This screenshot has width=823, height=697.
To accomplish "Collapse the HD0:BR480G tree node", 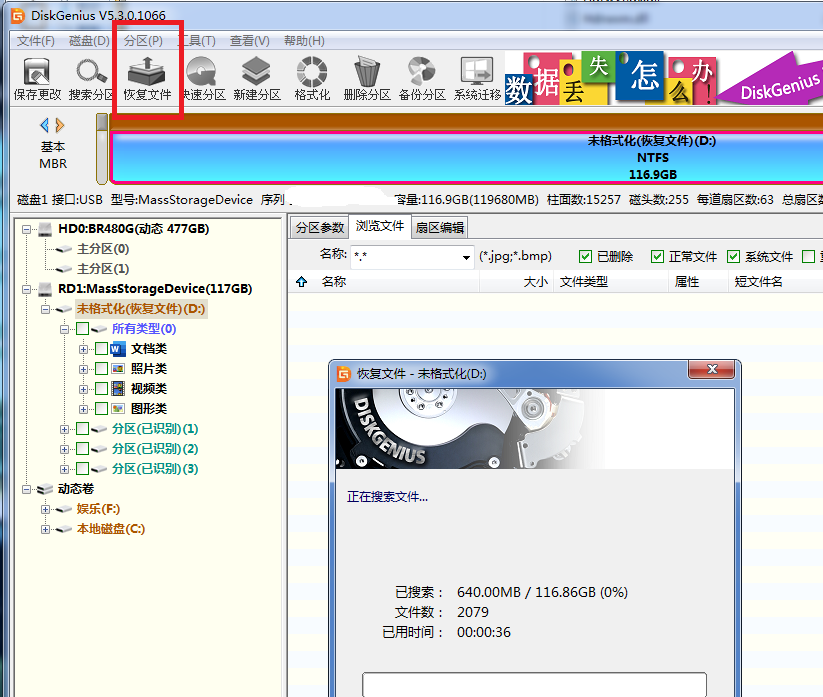I will pyautogui.click(x=26, y=229).
